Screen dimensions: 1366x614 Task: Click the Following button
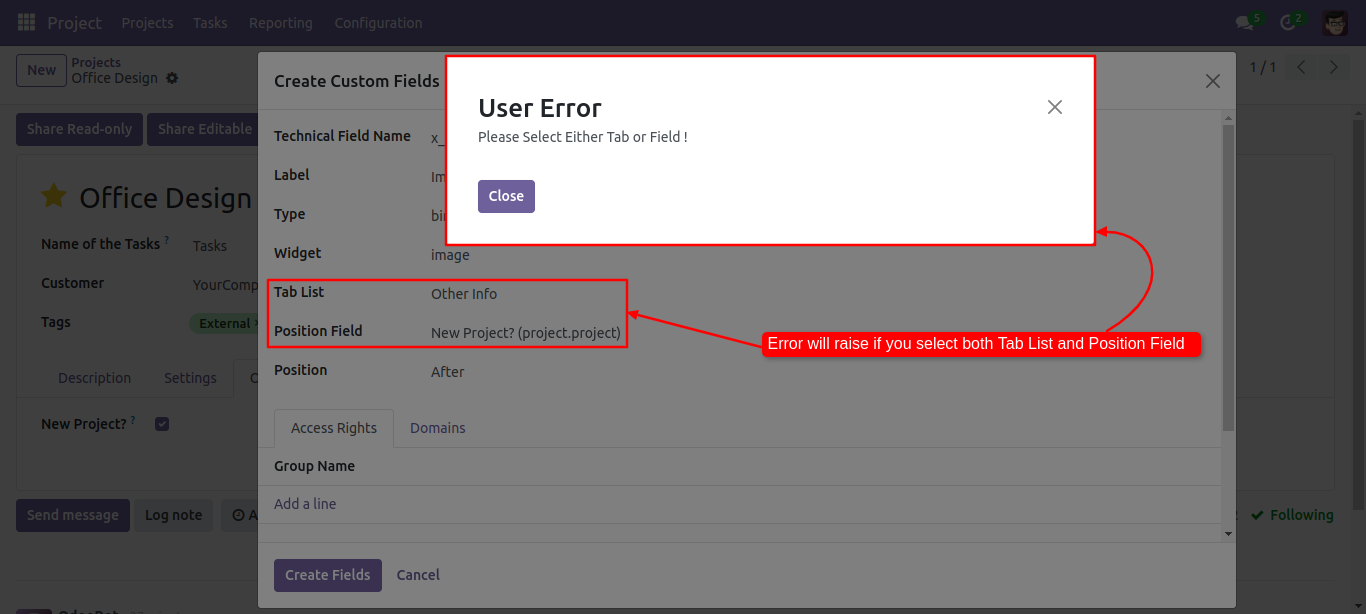point(1293,515)
